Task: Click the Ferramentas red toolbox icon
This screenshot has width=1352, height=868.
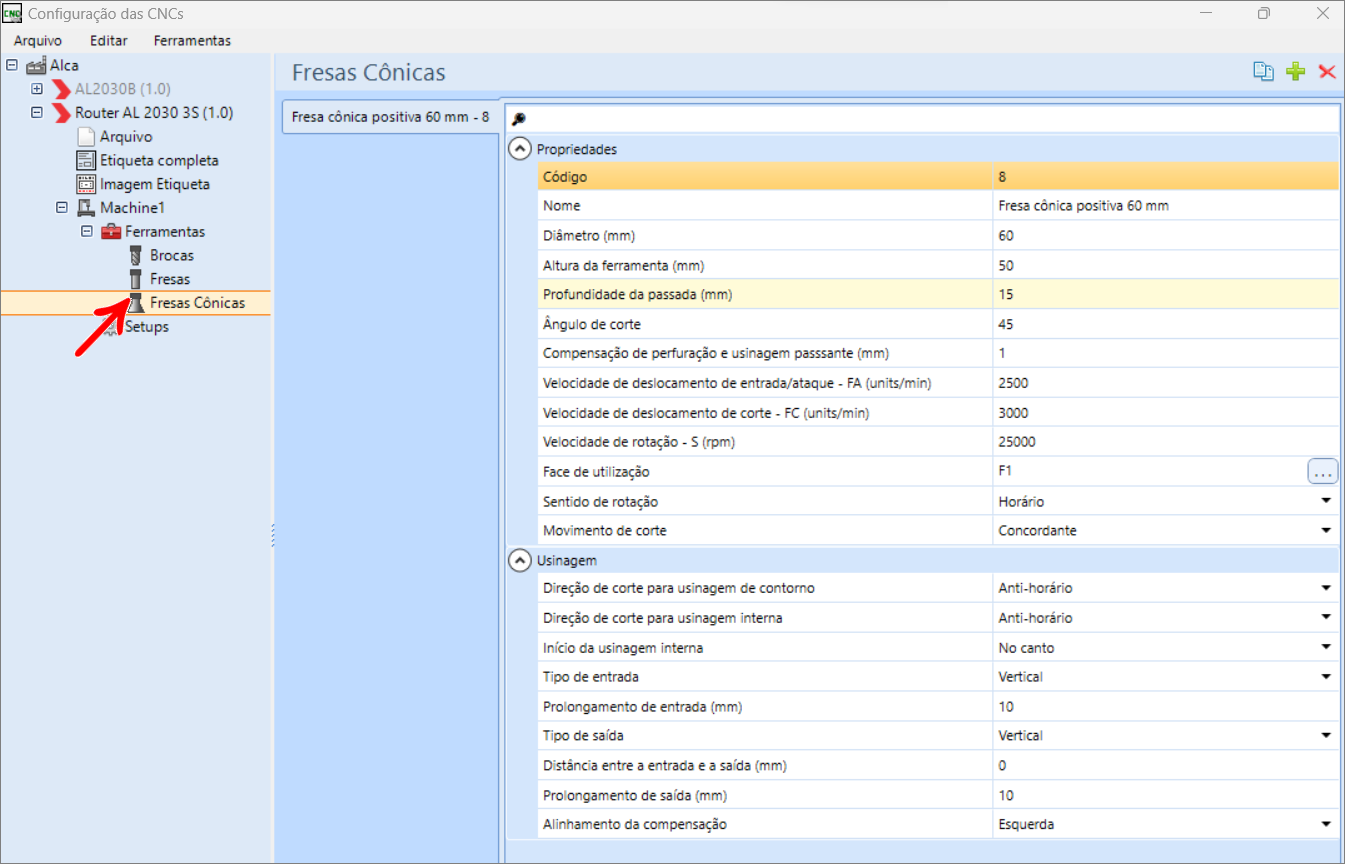Action: tap(111, 232)
